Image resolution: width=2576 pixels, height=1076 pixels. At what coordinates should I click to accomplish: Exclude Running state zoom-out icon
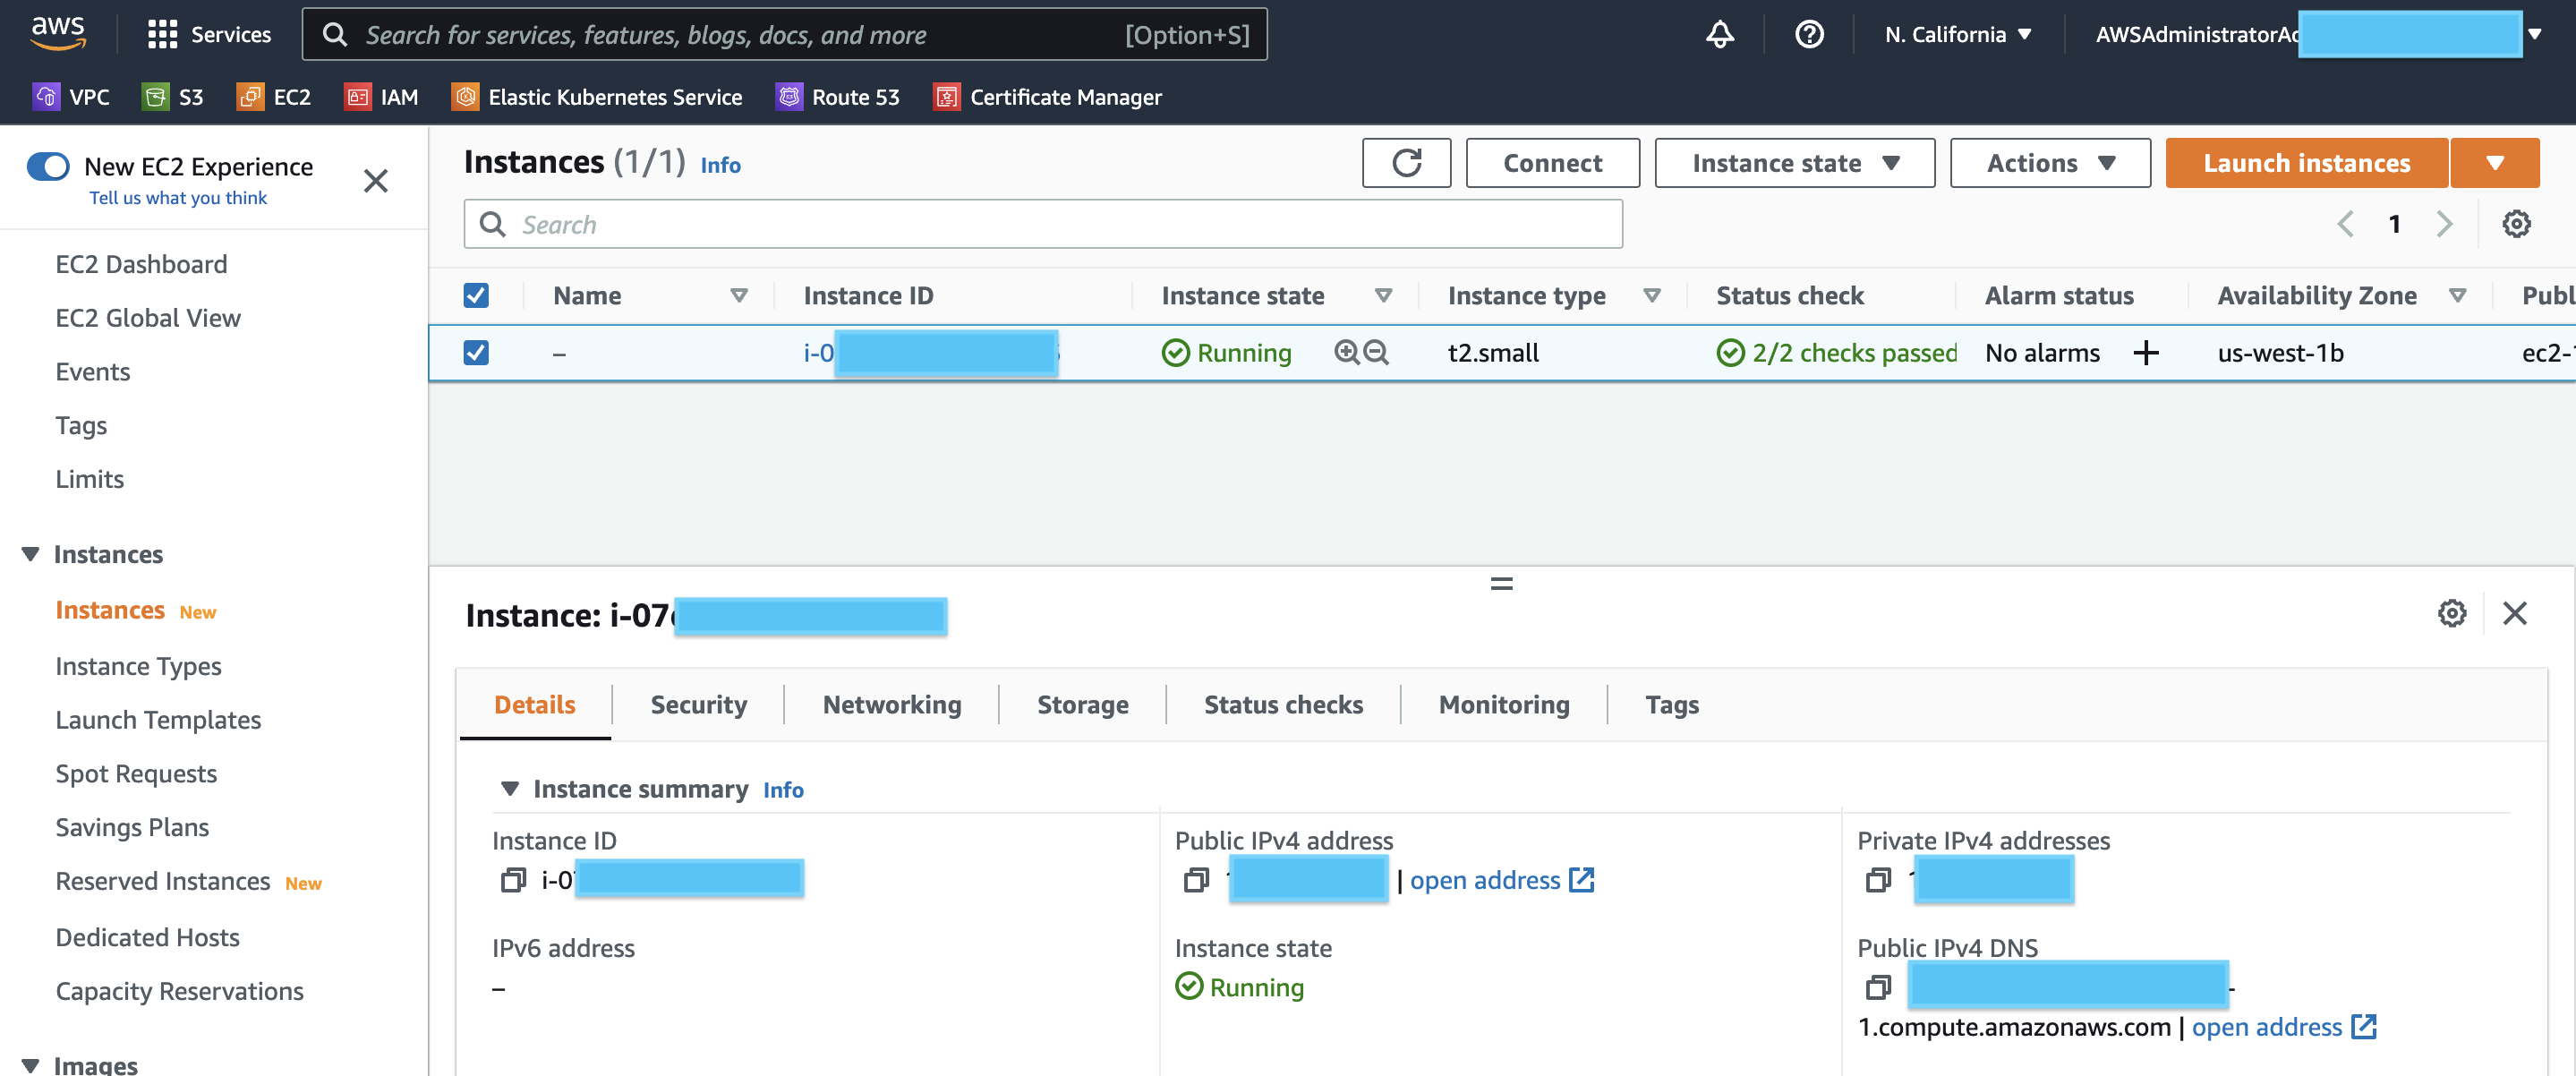1376,352
